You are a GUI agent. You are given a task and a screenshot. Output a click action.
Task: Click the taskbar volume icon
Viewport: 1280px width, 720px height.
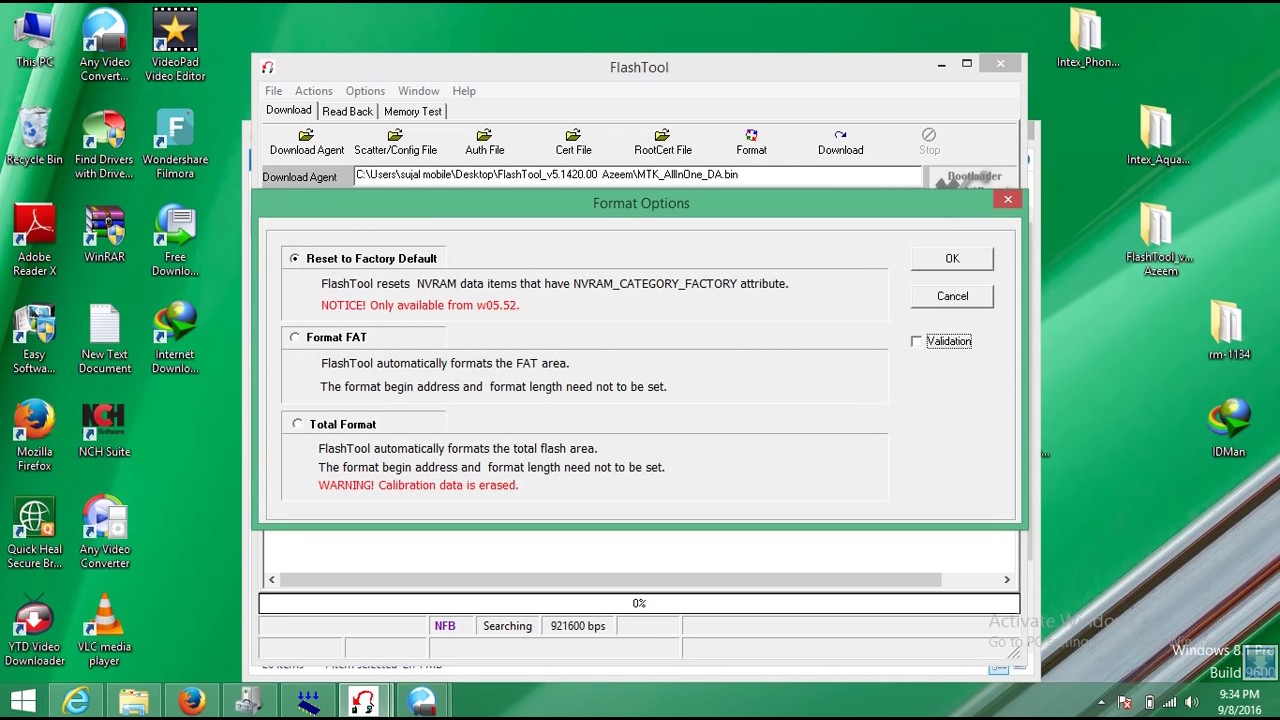coord(1193,702)
